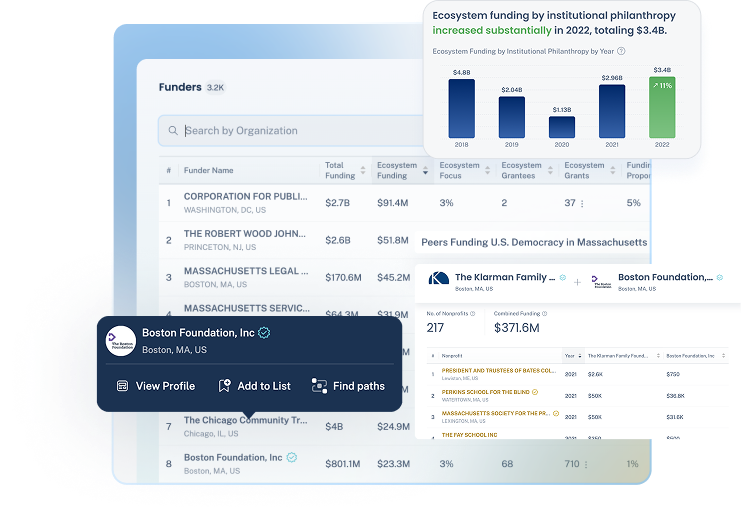Open Corporation for Public funder row
Image resolution: width=741 pixels, height=529 pixels.
pyautogui.click(x=244, y=197)
